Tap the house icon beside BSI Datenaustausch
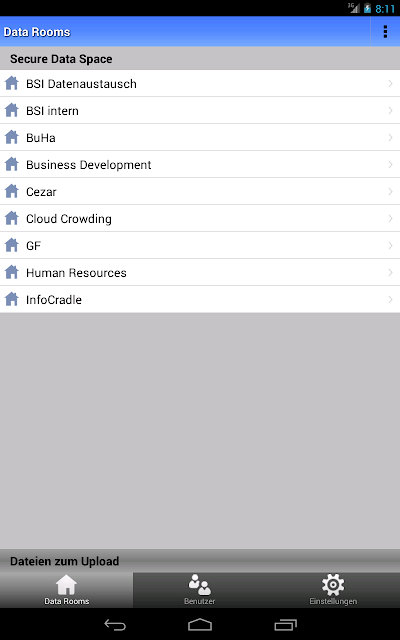This screenshot has width=400, height=640. 12,83
